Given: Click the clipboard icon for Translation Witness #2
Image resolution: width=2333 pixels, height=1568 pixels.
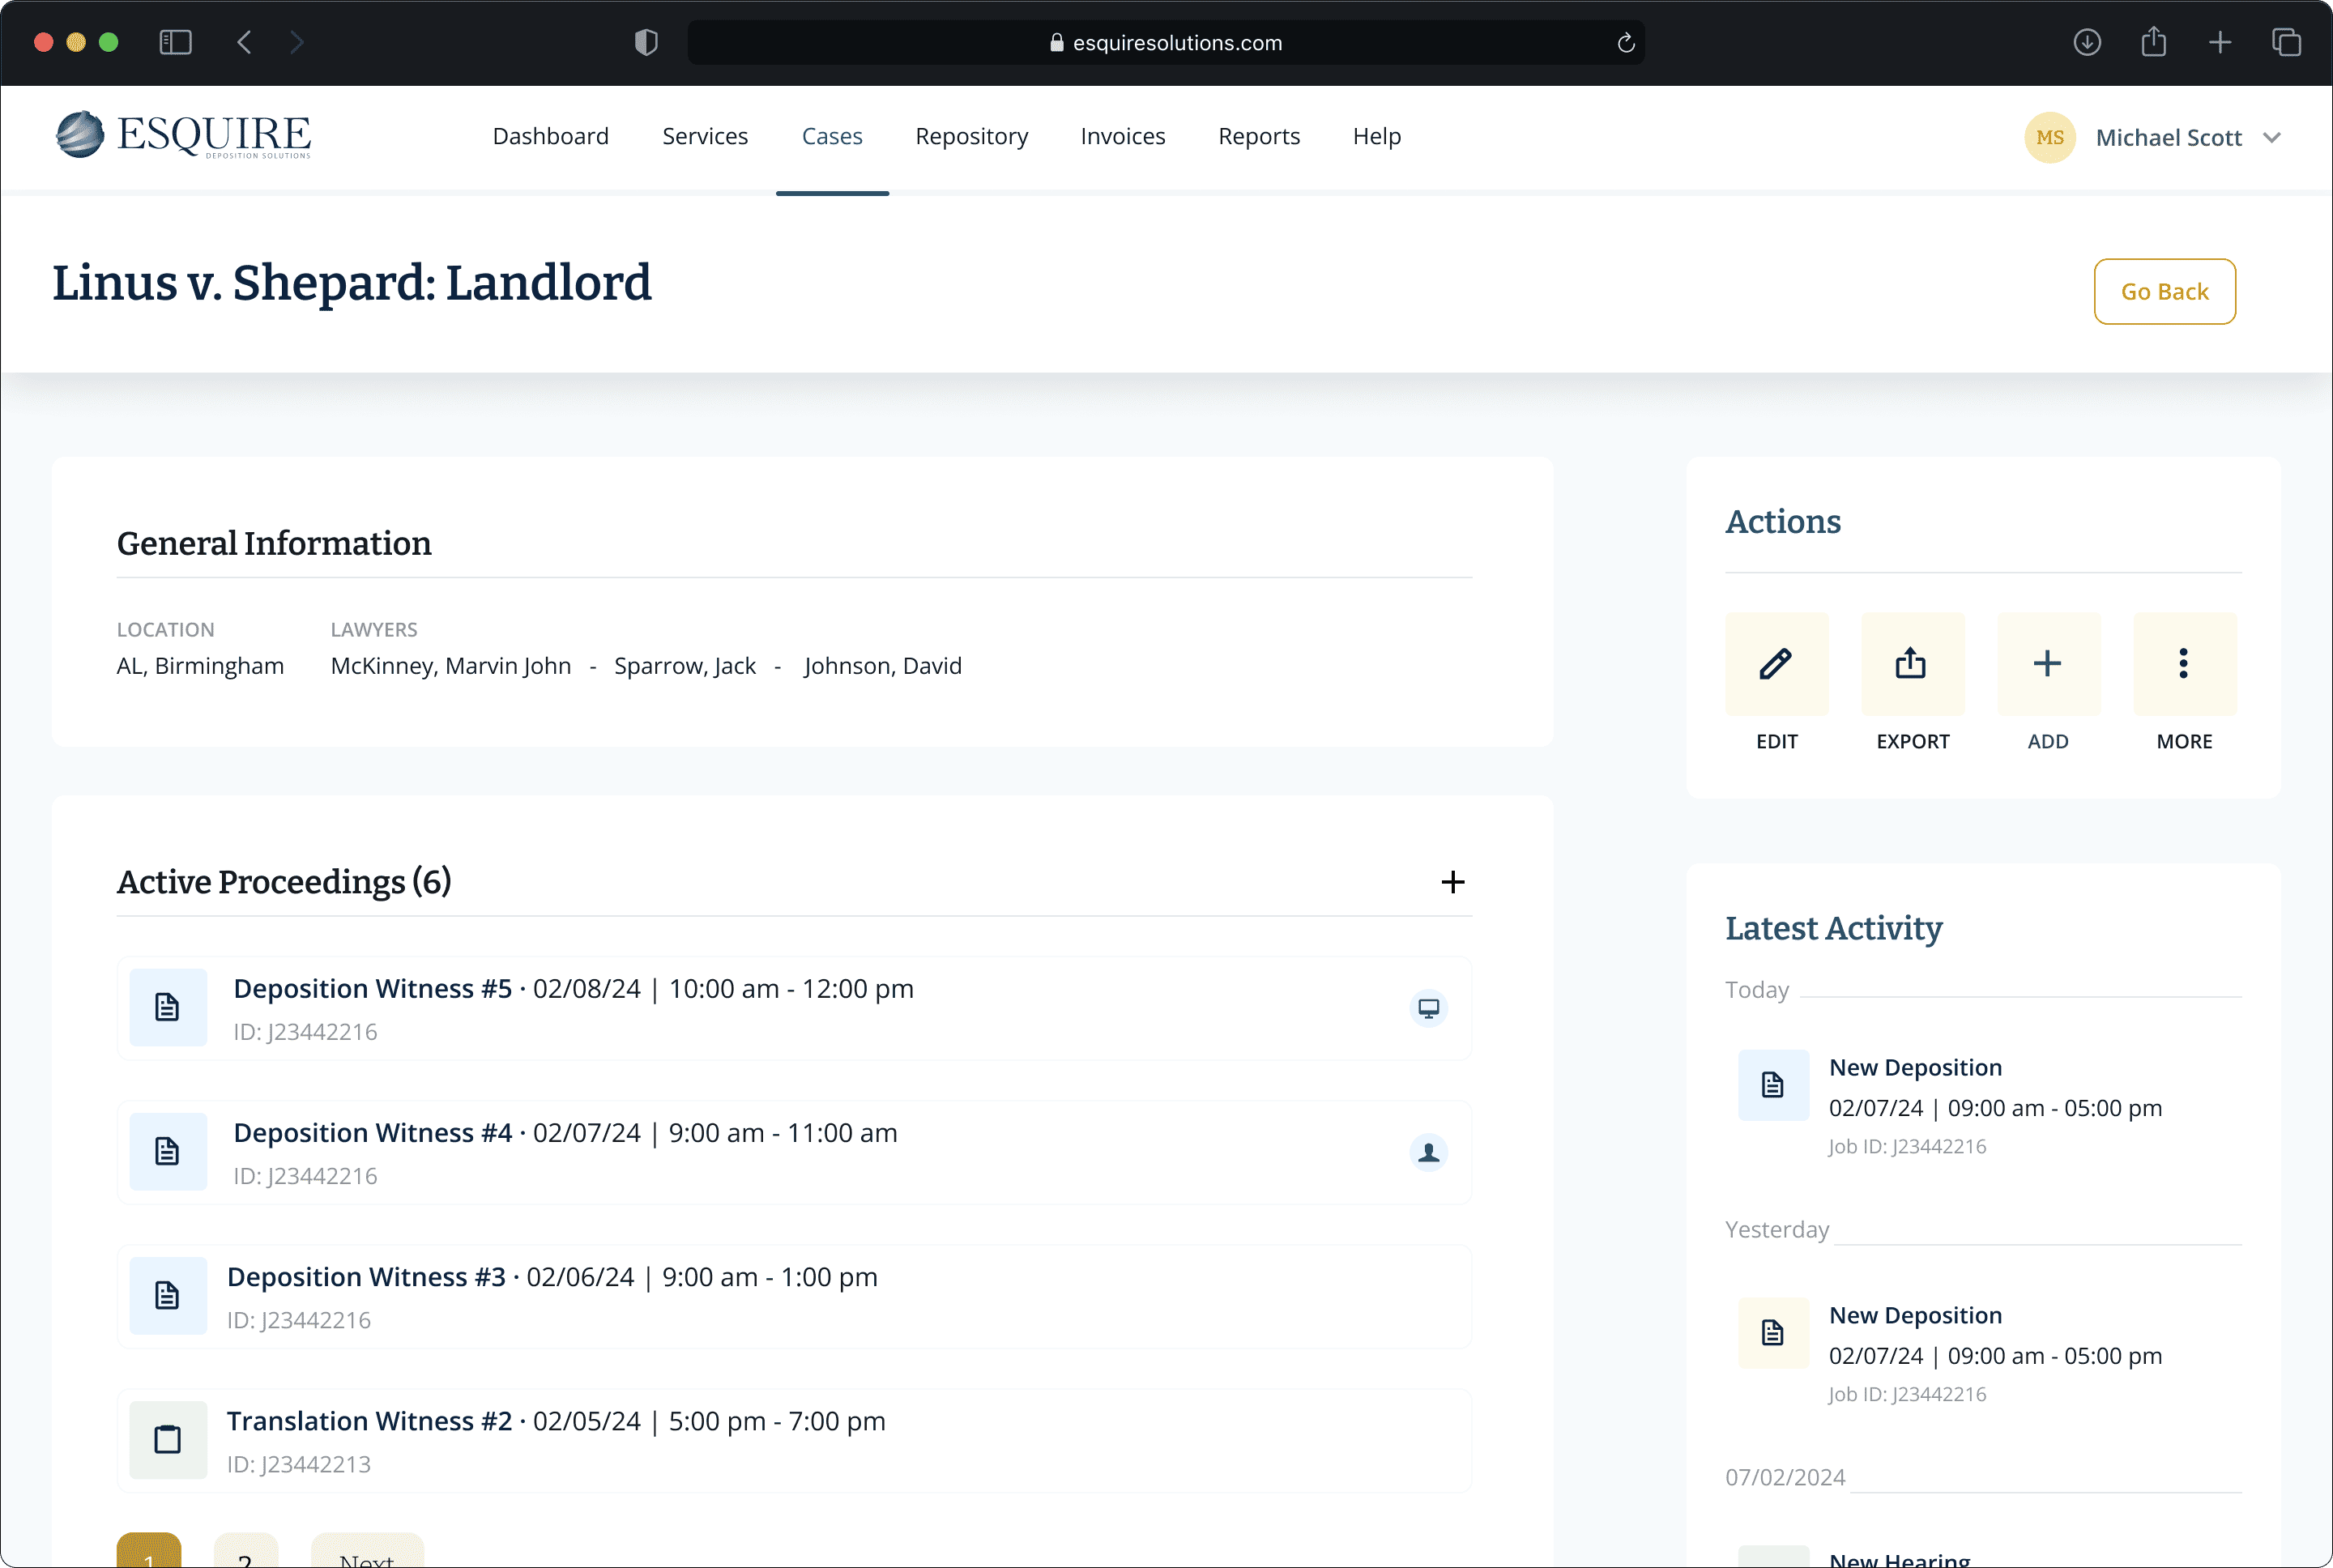Looking at the screenshot, I should tap(168, 1440).
